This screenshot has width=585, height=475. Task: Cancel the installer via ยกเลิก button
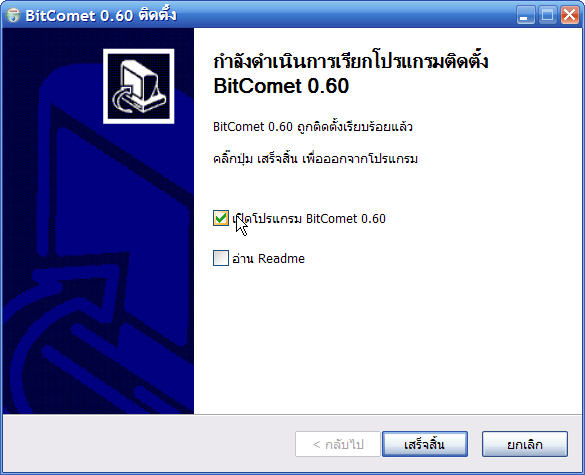coord(525,444)
